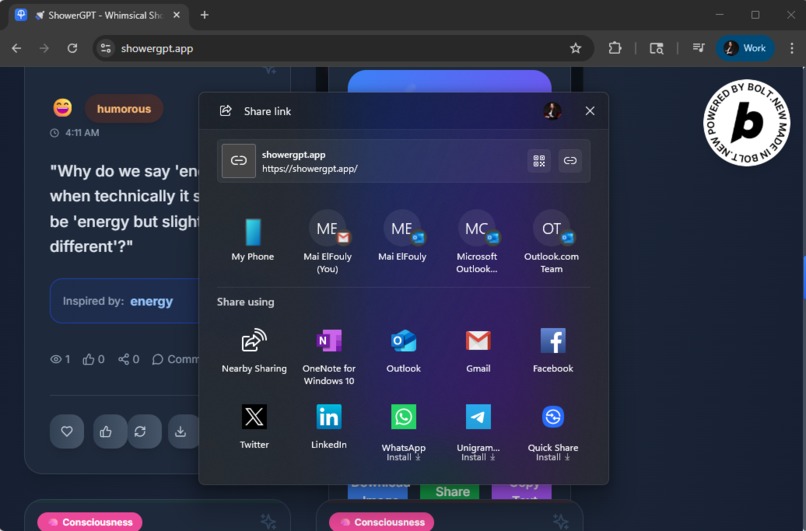Screen dimensions: 806x531
Task: Open the media controls icon in toolbar
Action: click(x=698, y=48)
